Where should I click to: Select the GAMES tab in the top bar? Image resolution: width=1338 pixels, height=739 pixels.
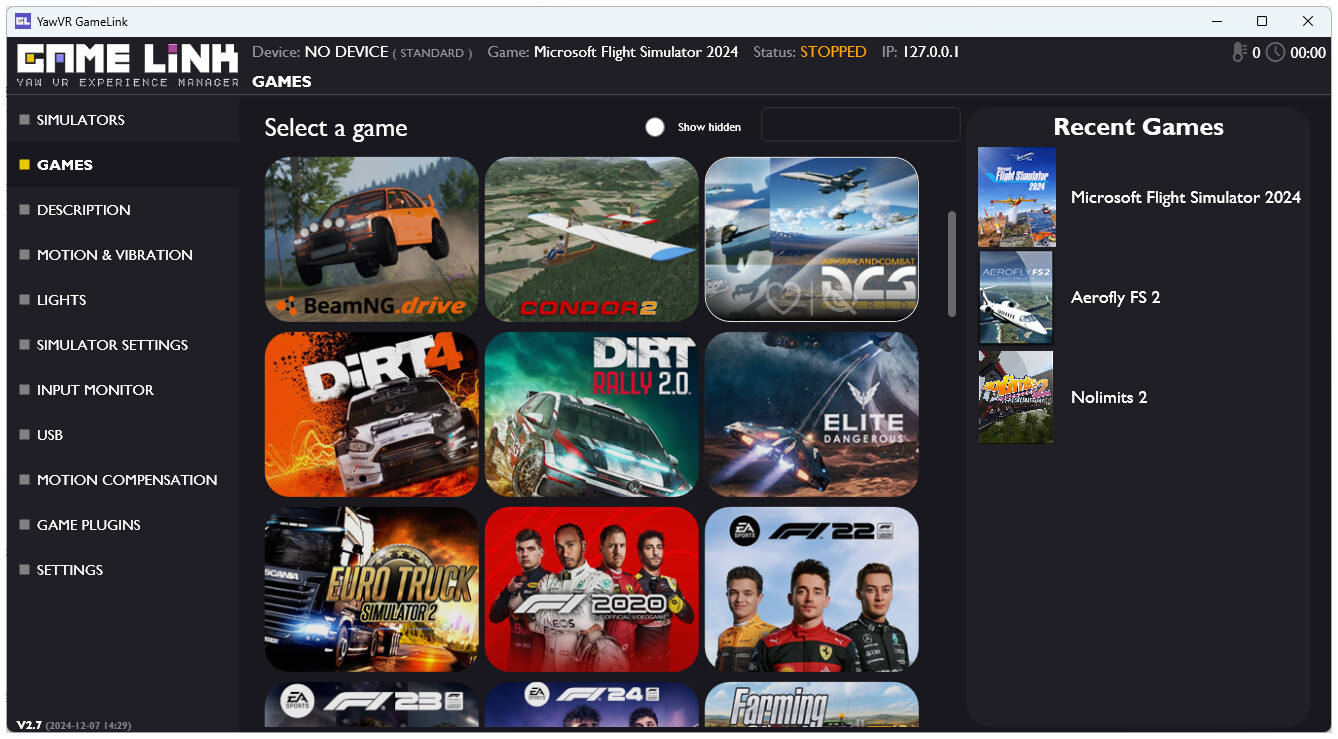coord(282,81)
